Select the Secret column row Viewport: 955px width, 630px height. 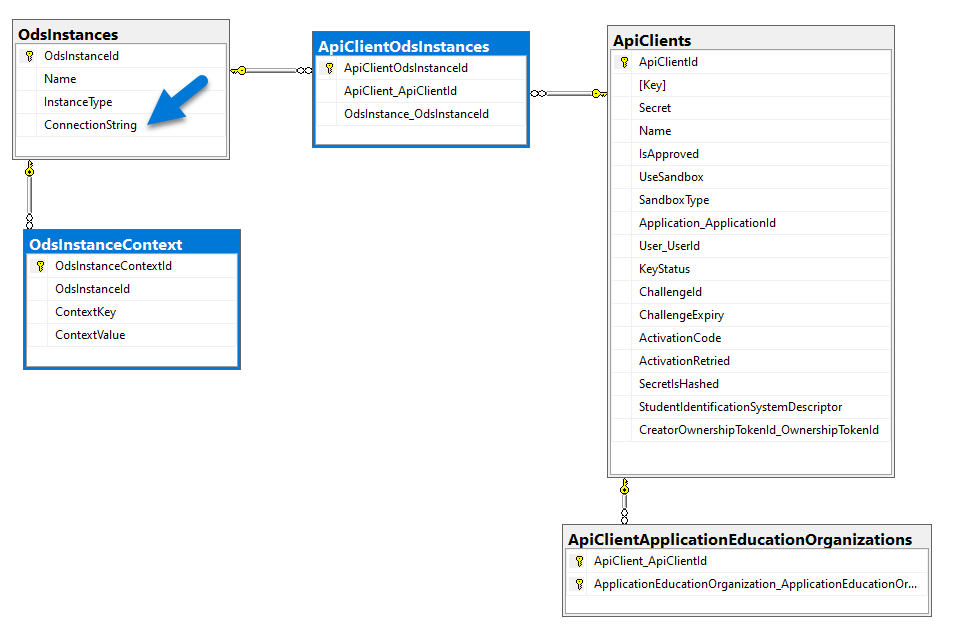(x=751, y=108)
